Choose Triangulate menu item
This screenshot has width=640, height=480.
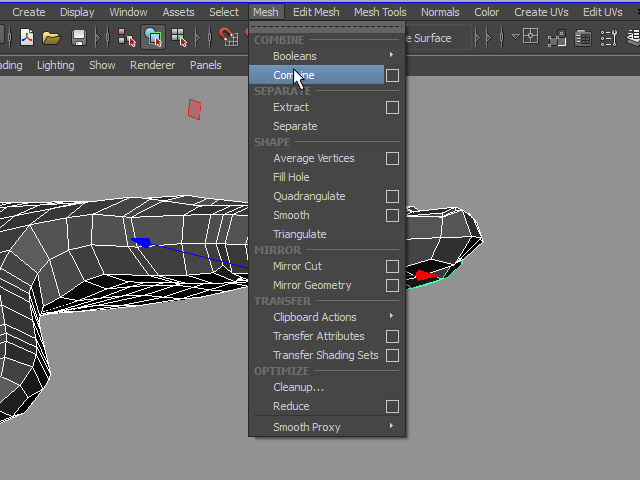pyautogui.click(x=300, y=235)
